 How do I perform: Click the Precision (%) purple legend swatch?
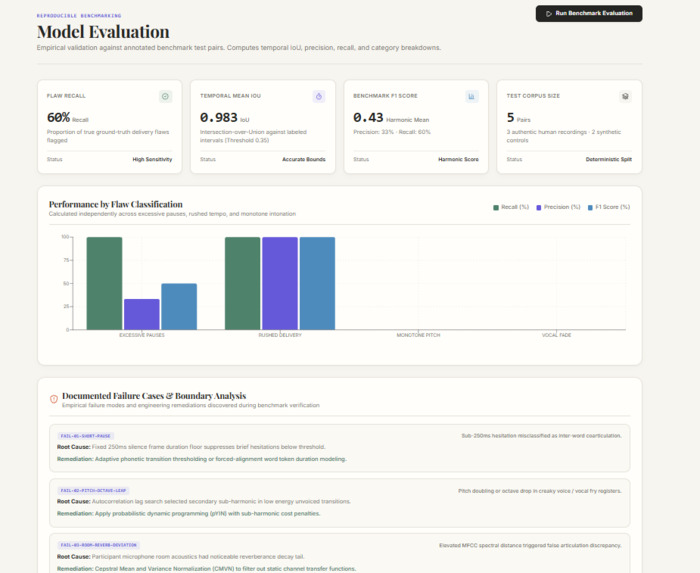[x=538, y=208]
